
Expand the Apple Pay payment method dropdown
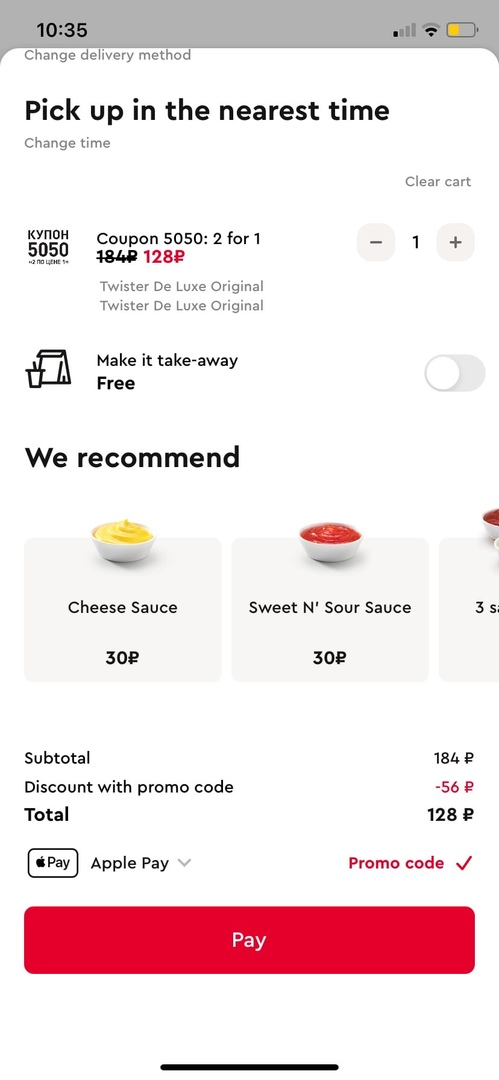click(184, 862)
